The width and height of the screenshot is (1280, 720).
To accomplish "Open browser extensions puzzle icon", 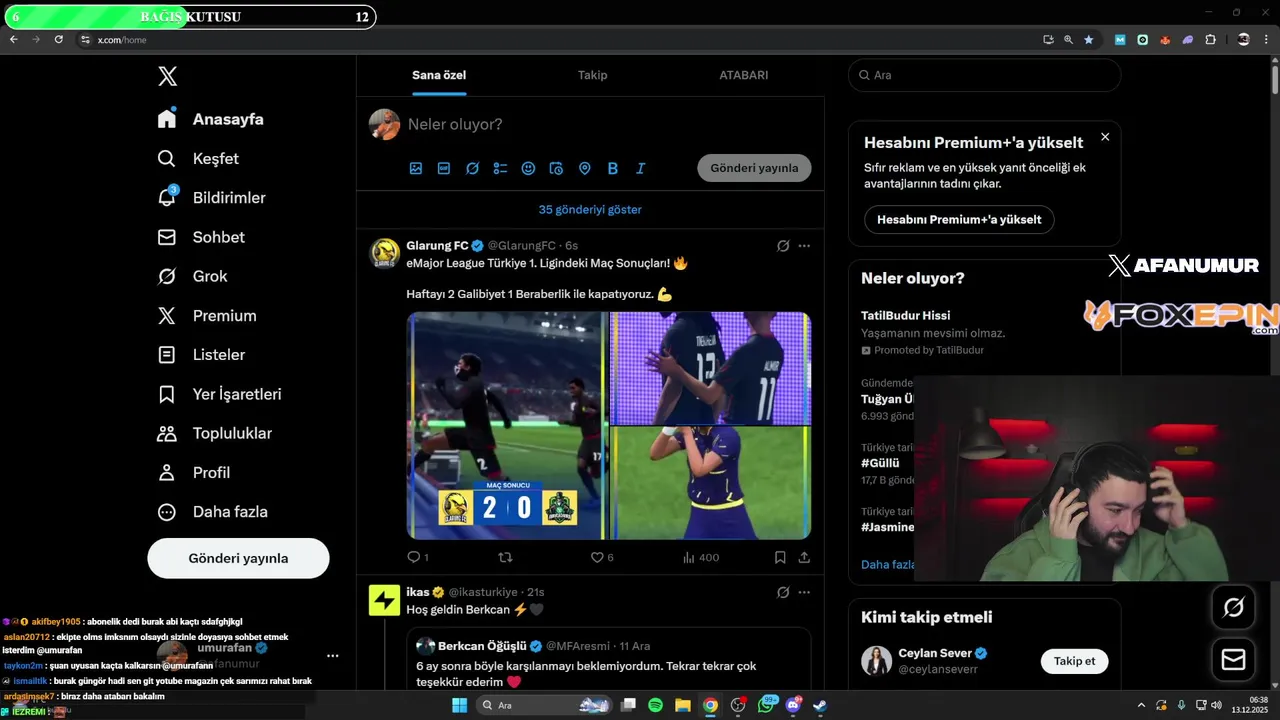I will point(1210,39).
